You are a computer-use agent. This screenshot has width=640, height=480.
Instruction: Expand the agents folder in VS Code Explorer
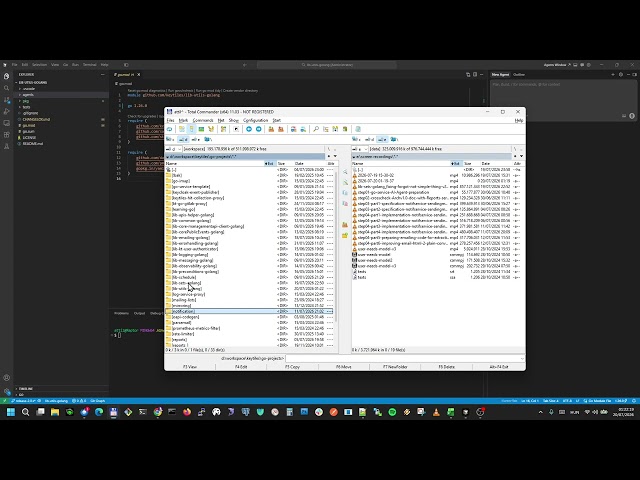(61, 95)
